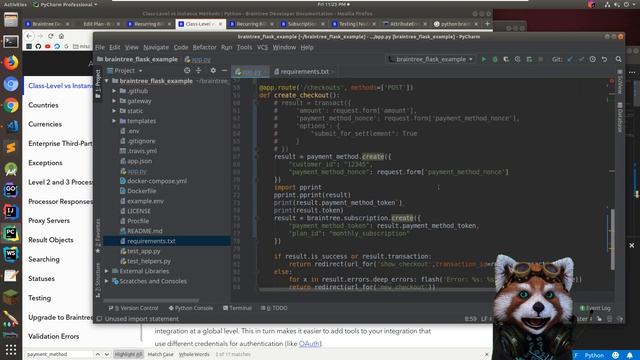This screenshot has height=360, width=640.
Task: Open Git history clock icon
Action: (x=593, y=59)
